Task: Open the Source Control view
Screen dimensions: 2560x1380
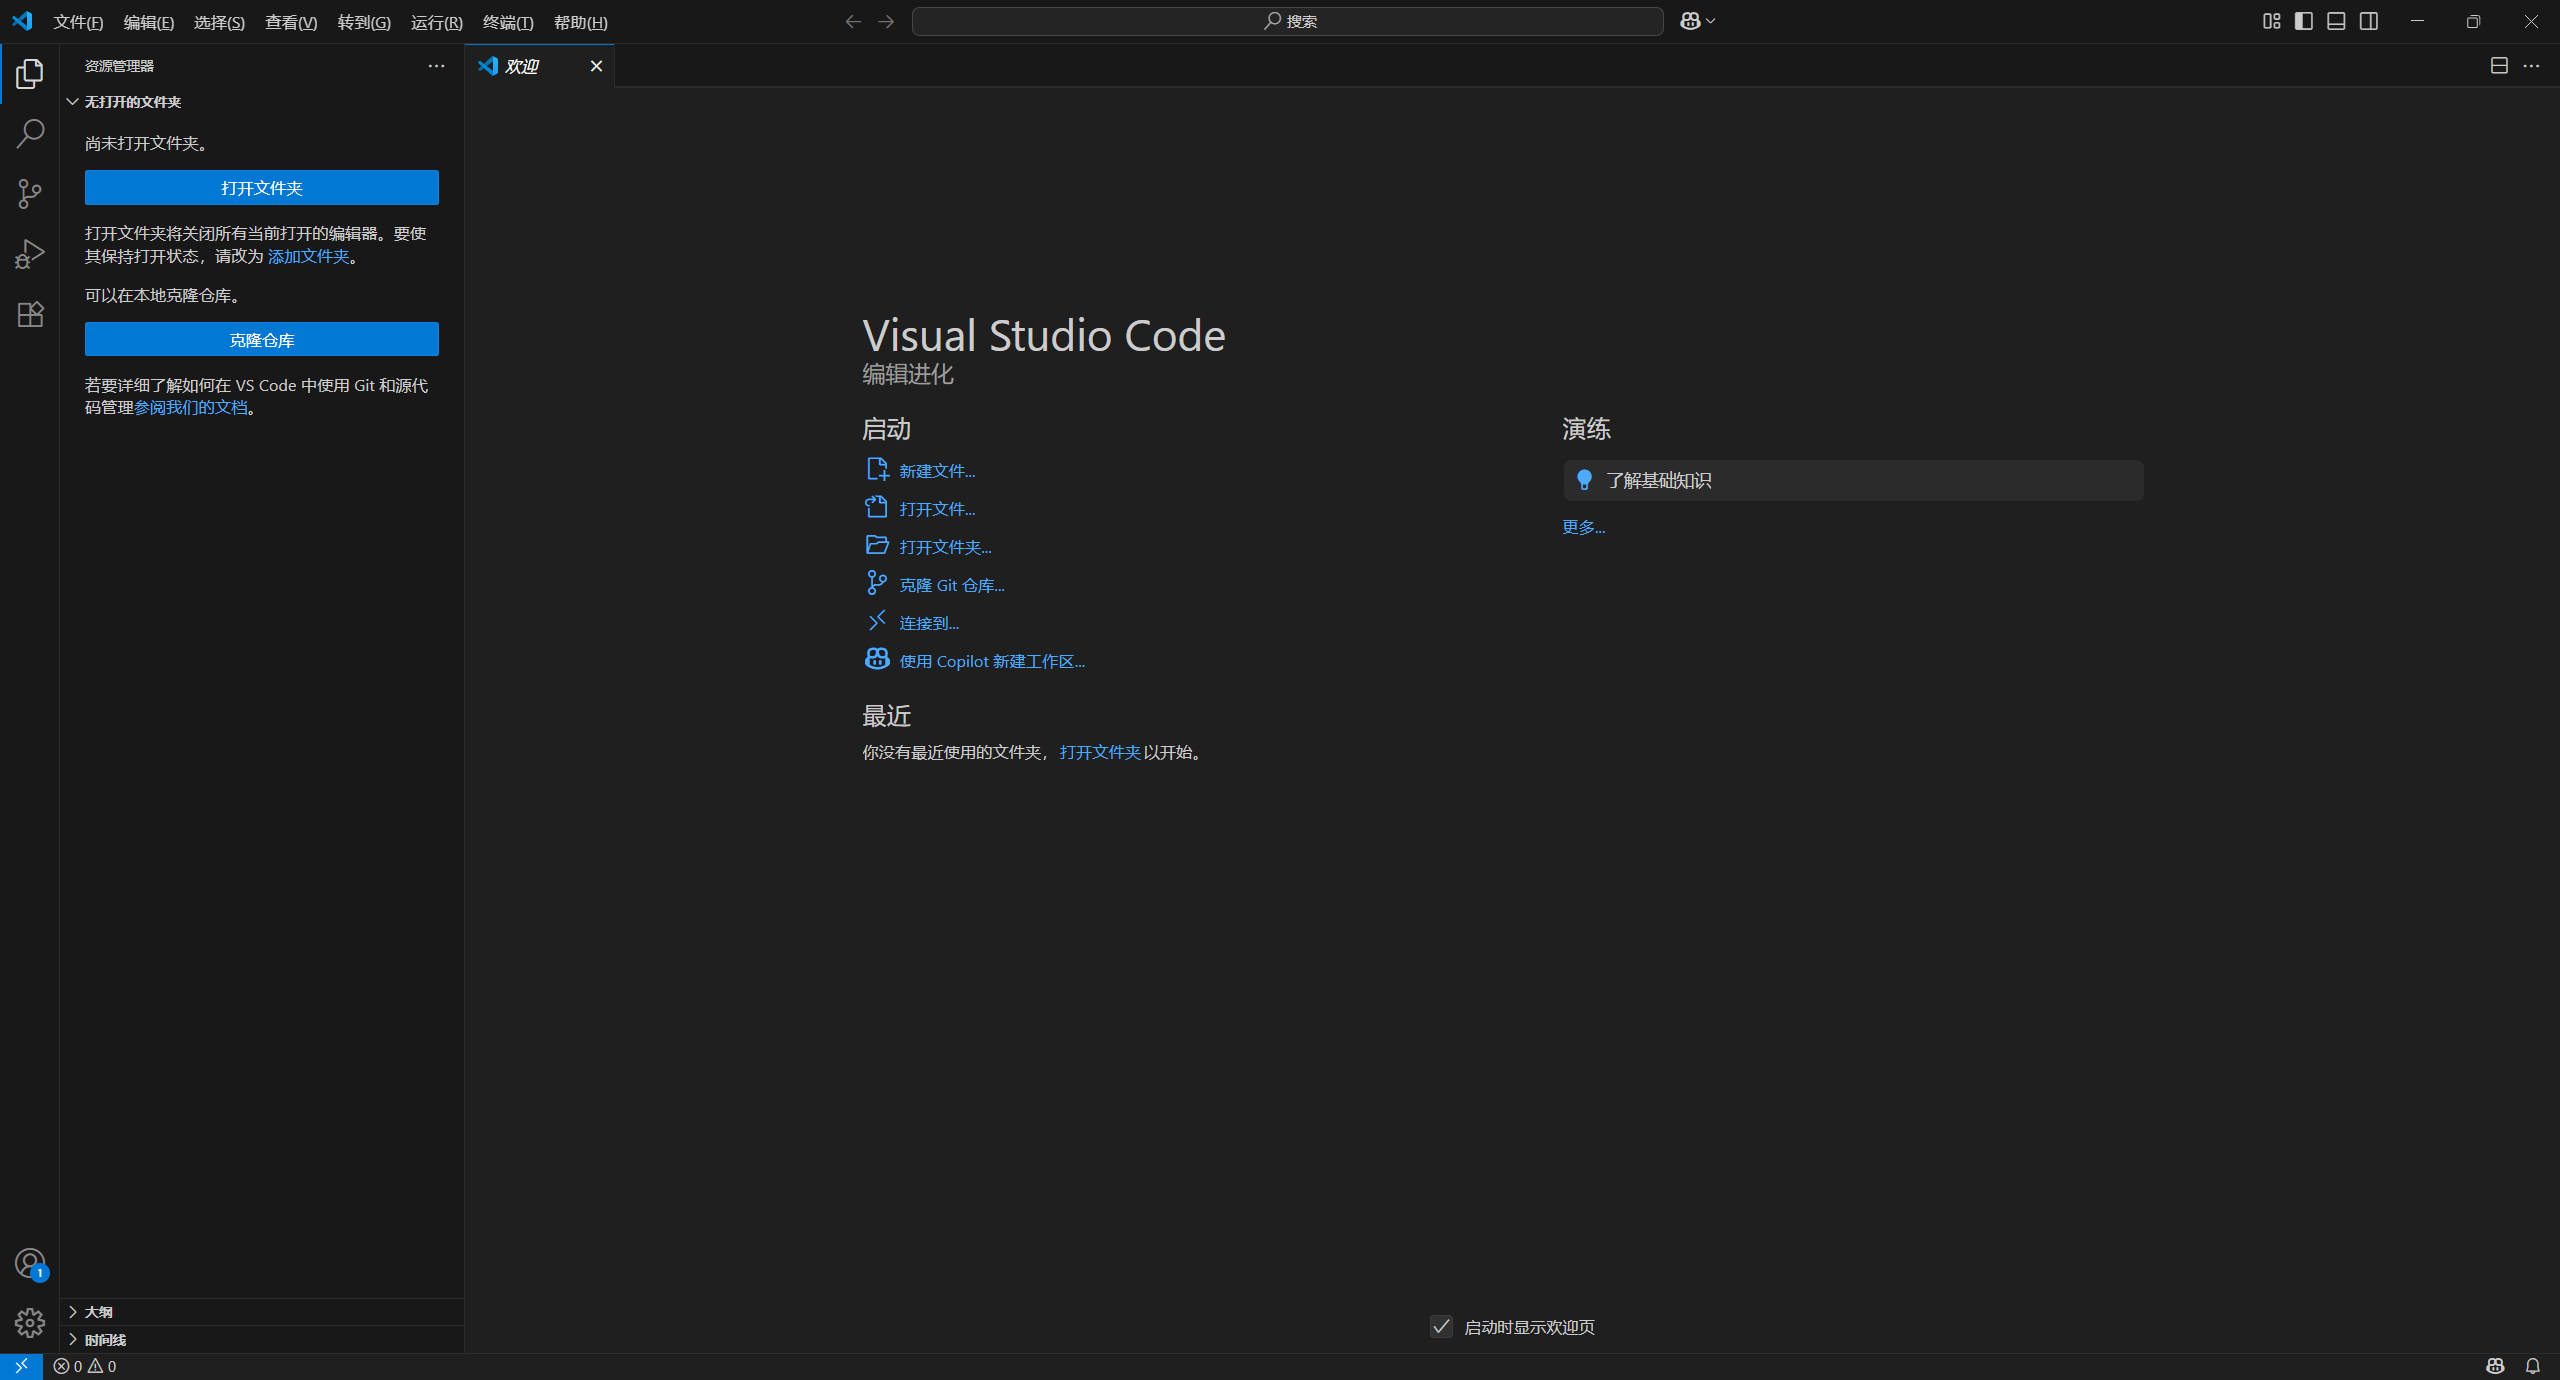Action: [x=30, y=194]
